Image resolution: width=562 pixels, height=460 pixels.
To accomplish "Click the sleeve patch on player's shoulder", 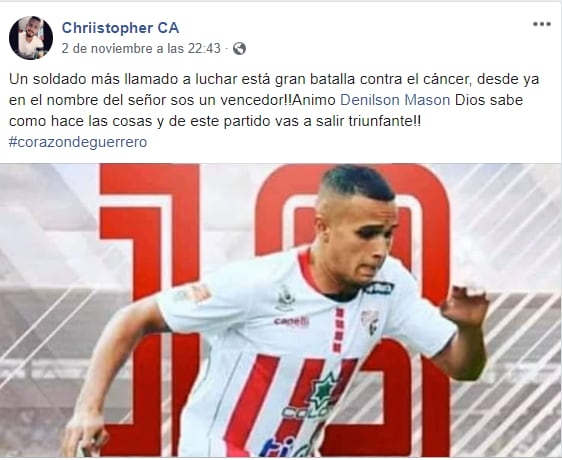I will click(x=194, y=293).
